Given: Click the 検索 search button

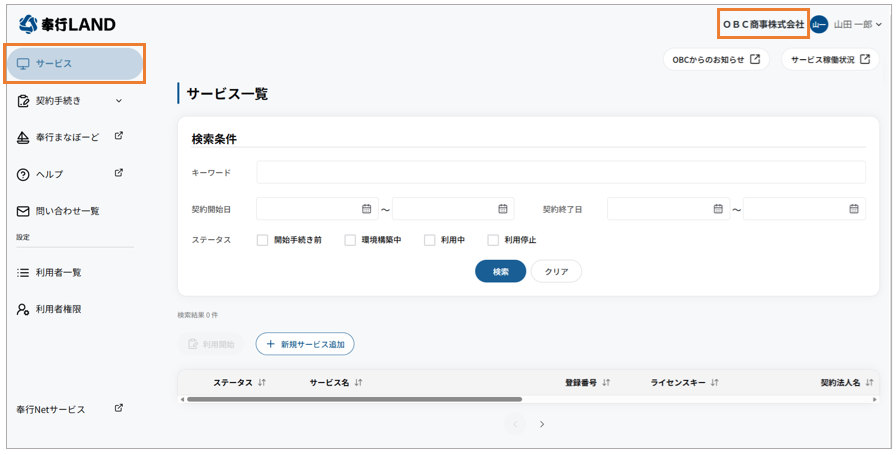Looking at the screenshot, I should pyautogui.click(x=500, y=271).
